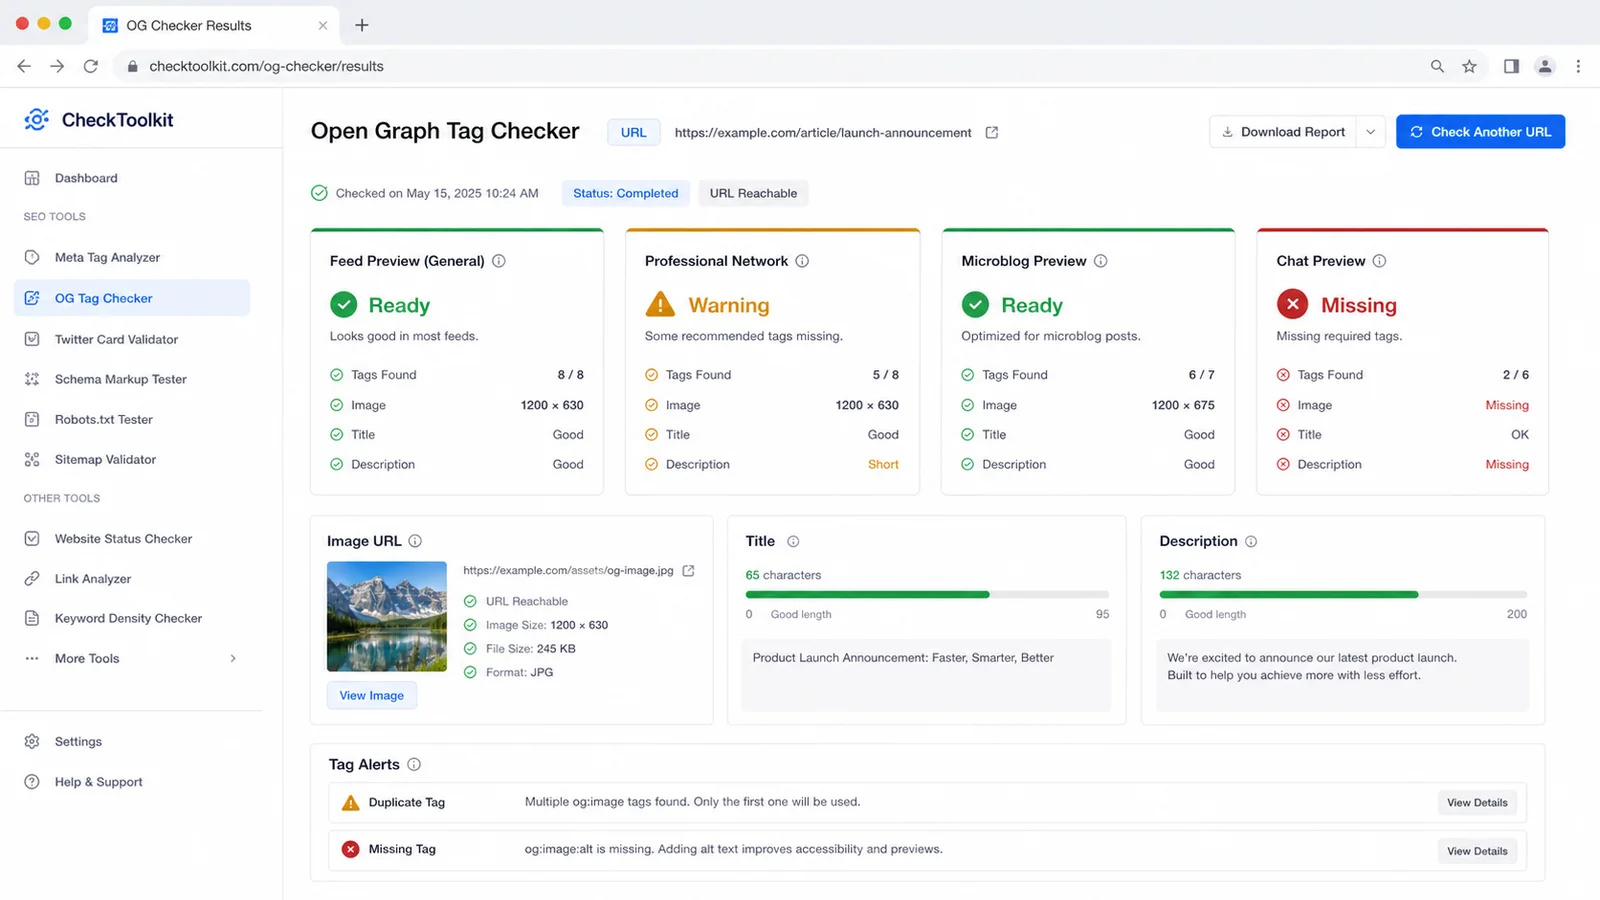Click 'Checked on May 15, 2025 10:24 AM' text

(x=437, y=193)
